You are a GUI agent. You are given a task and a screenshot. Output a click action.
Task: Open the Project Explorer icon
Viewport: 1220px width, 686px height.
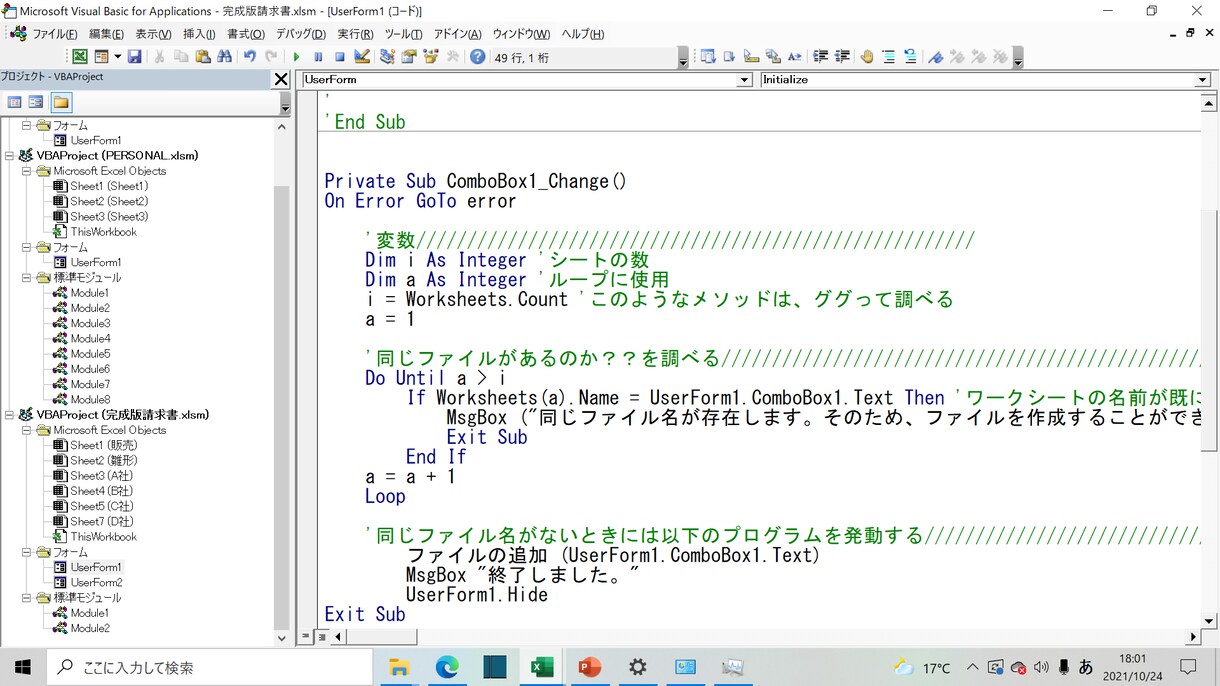point(387,57)
